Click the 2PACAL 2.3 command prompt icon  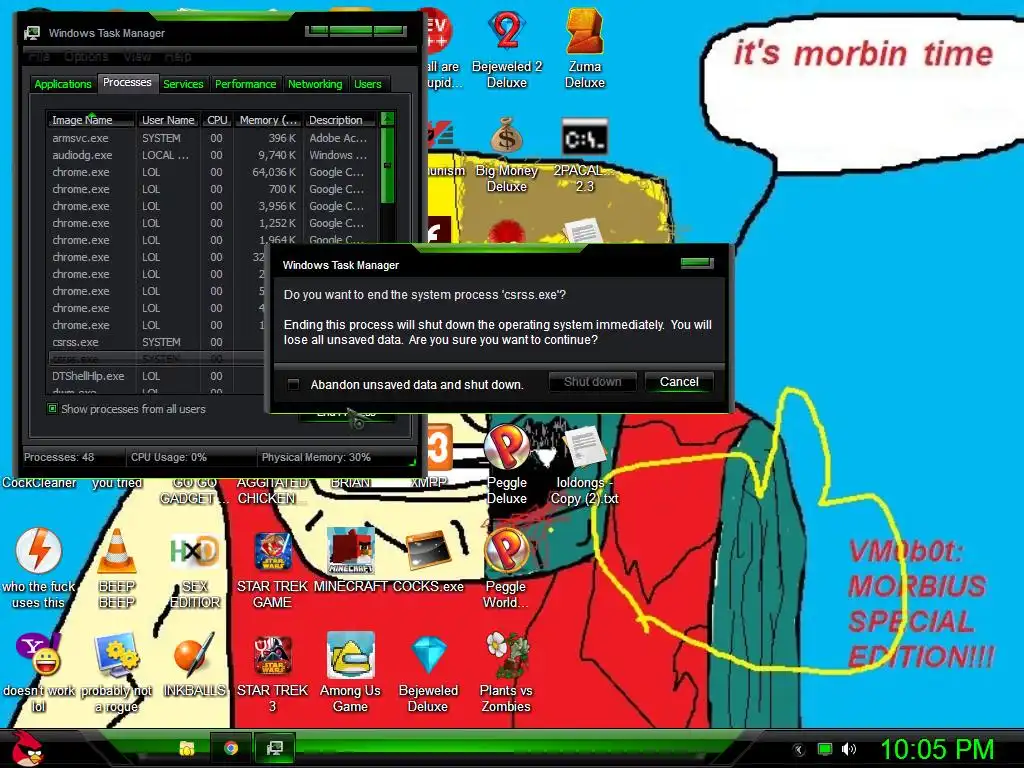(584, 137)
